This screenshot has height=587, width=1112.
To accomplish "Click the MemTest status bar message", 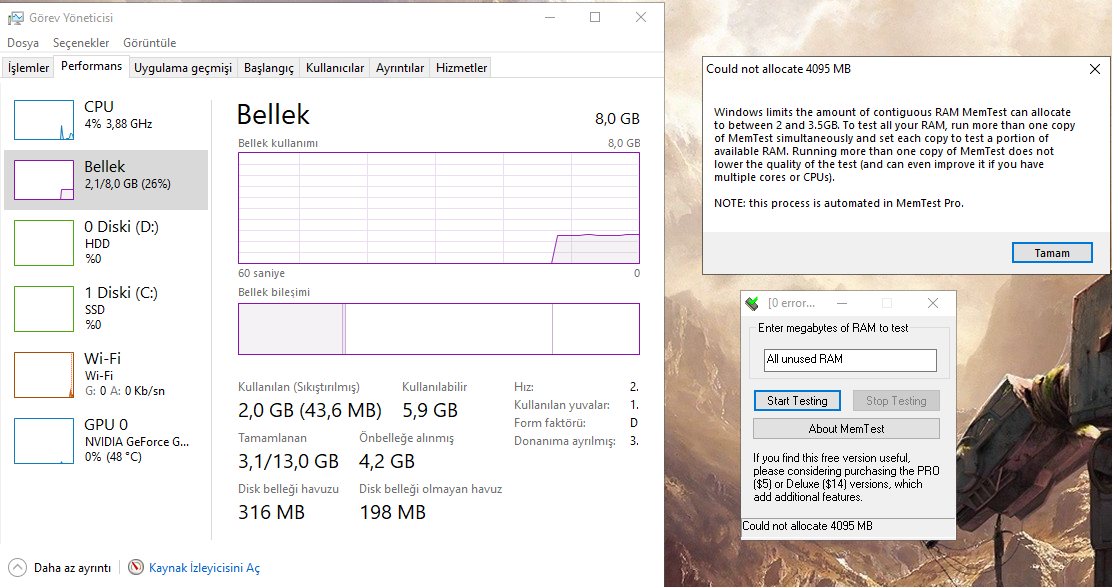I will coord(807,526).
